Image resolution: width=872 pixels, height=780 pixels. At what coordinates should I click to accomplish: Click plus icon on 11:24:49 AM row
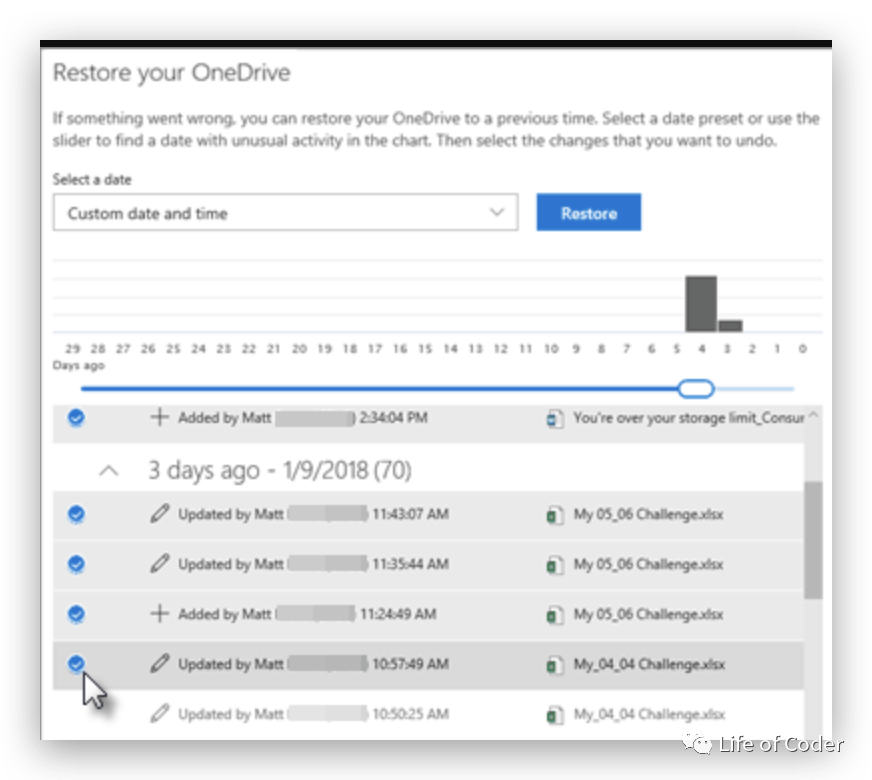click(160, 614)
